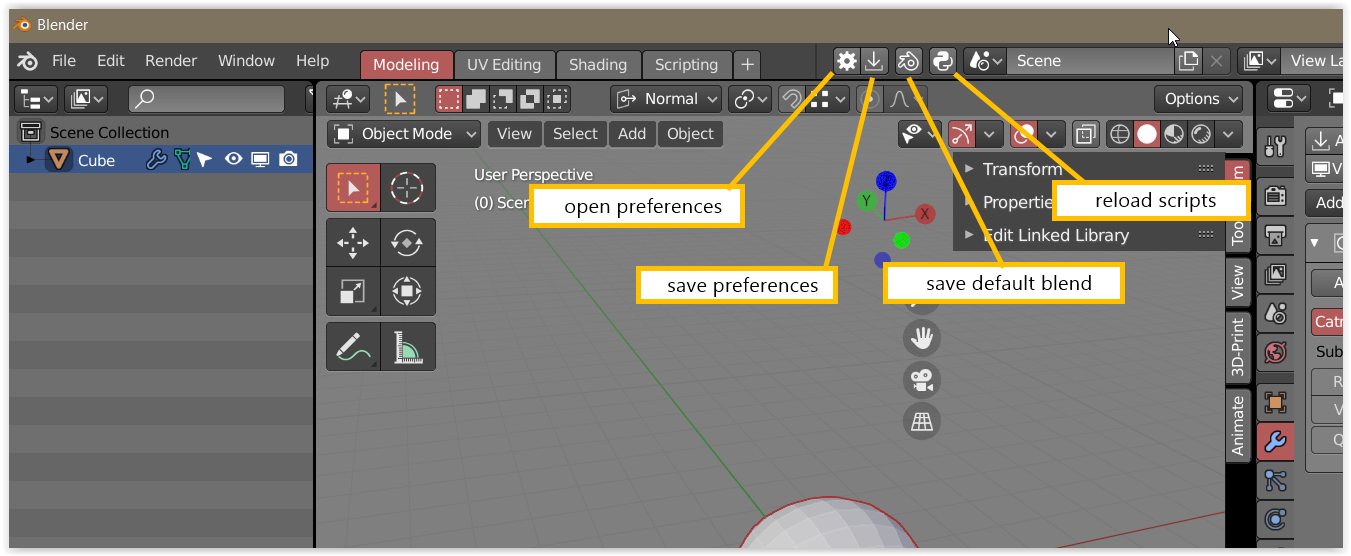Open Scene properties icon
The width and height of the screenshot is (1351, 556).
tap(1275, 313)
